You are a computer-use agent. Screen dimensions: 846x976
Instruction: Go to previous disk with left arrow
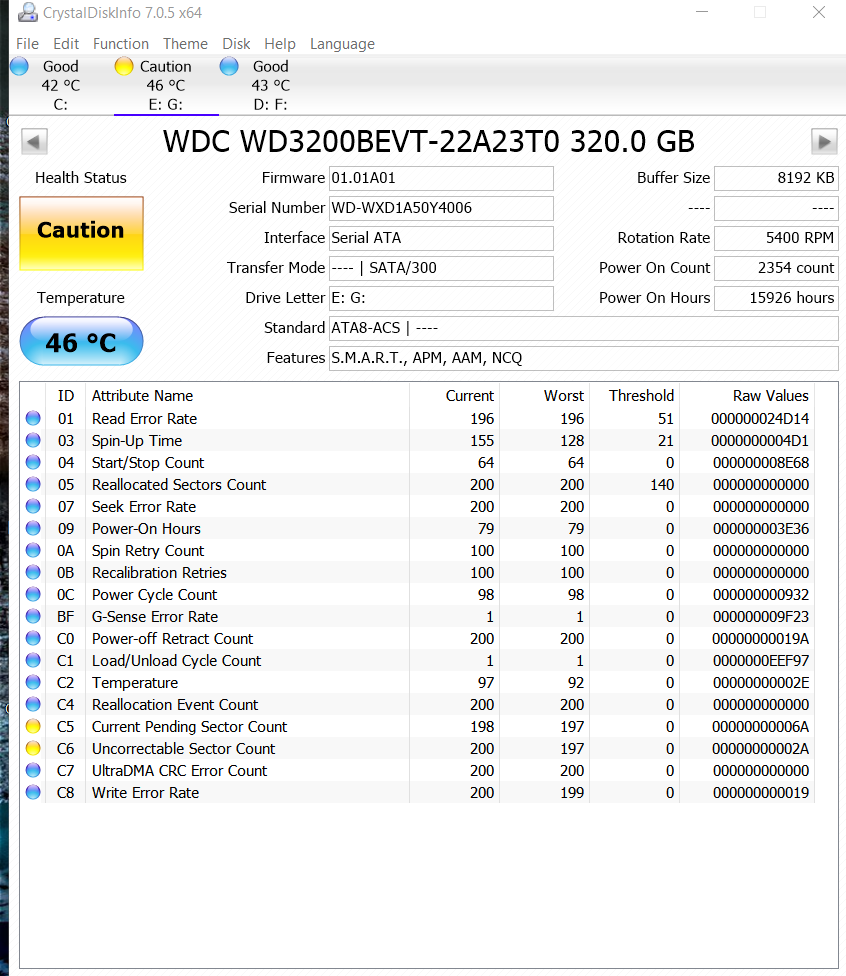coord(34,142)
